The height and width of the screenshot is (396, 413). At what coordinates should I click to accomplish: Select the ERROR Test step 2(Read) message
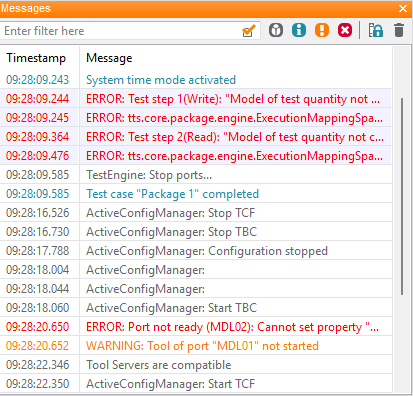coord(196,137)
